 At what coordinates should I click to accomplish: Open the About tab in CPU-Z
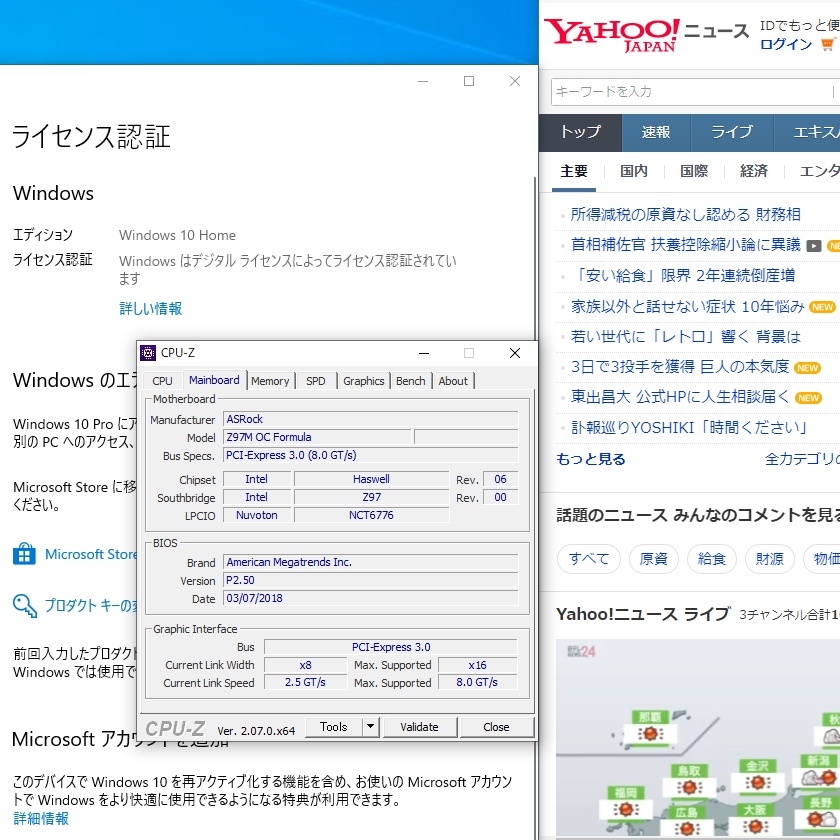point(453,381)
